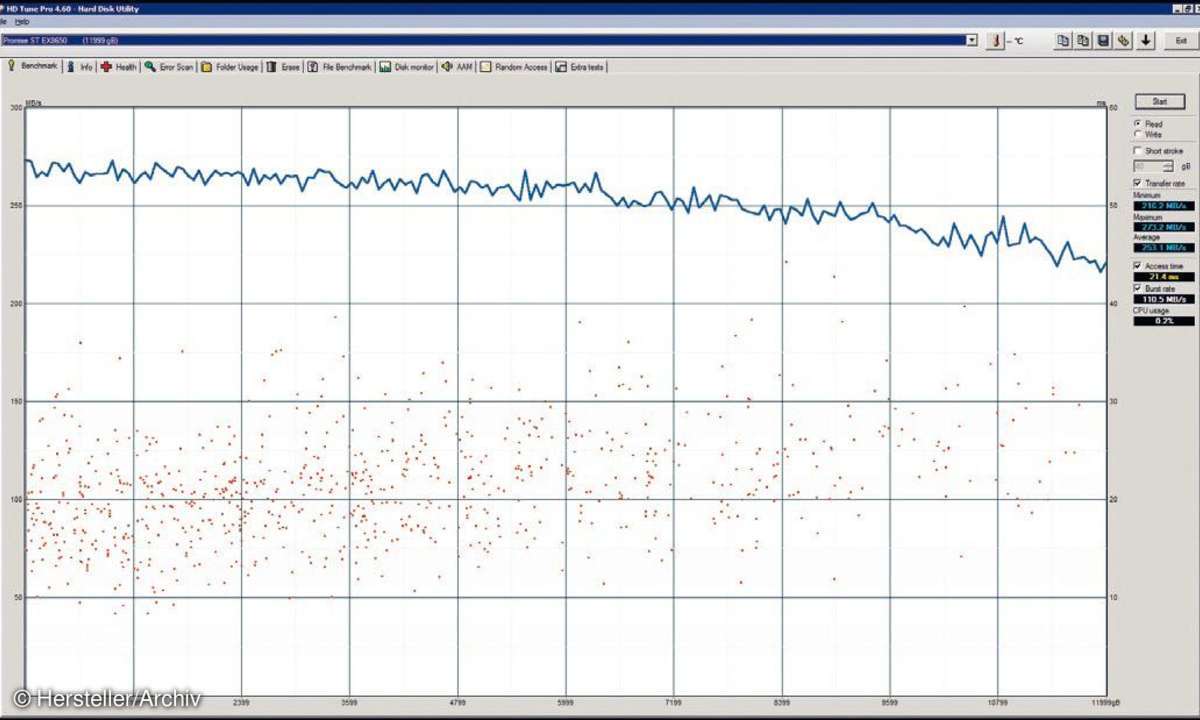Open the Folder Usage tab
This screenshot has height=720, width=1200.
pyautogui.click(x=230, y=67)
